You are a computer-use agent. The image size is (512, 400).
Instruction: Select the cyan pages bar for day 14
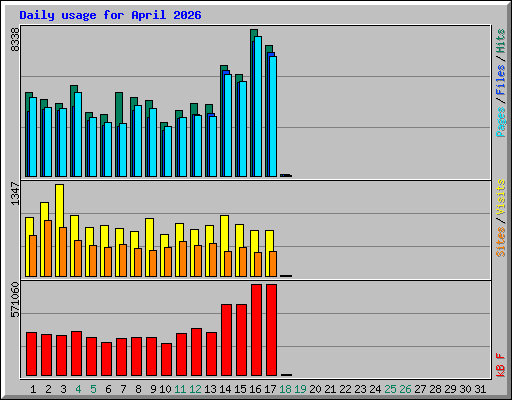click(228, 125)
